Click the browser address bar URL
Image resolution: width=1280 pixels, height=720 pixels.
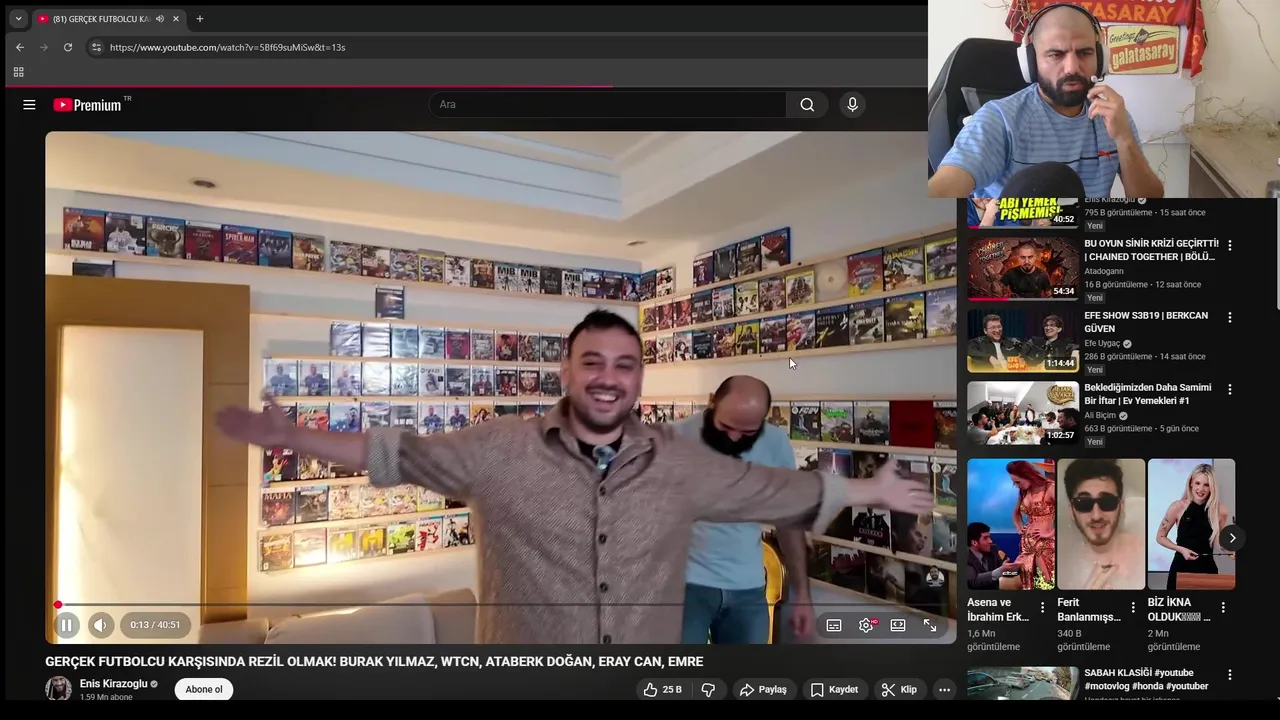[227, 47]
